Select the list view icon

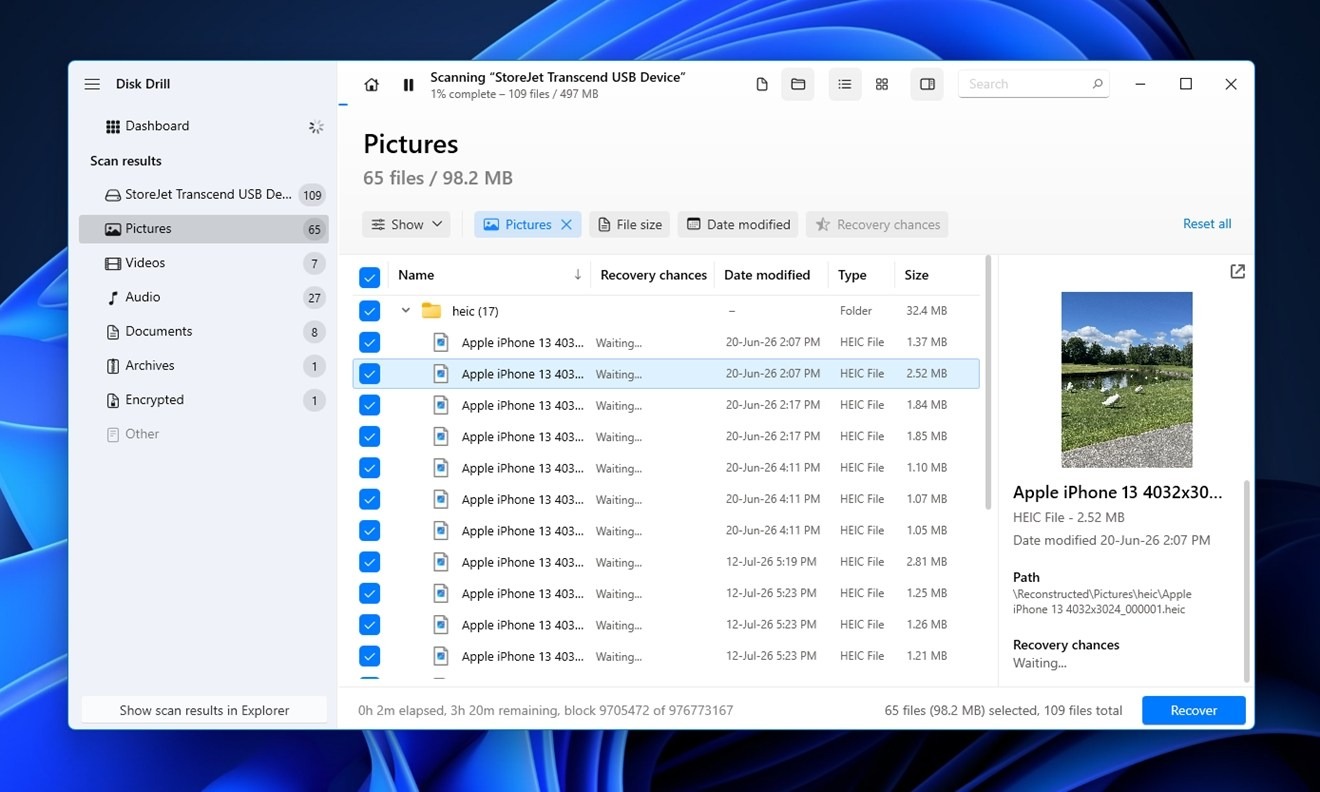(845, 85)
